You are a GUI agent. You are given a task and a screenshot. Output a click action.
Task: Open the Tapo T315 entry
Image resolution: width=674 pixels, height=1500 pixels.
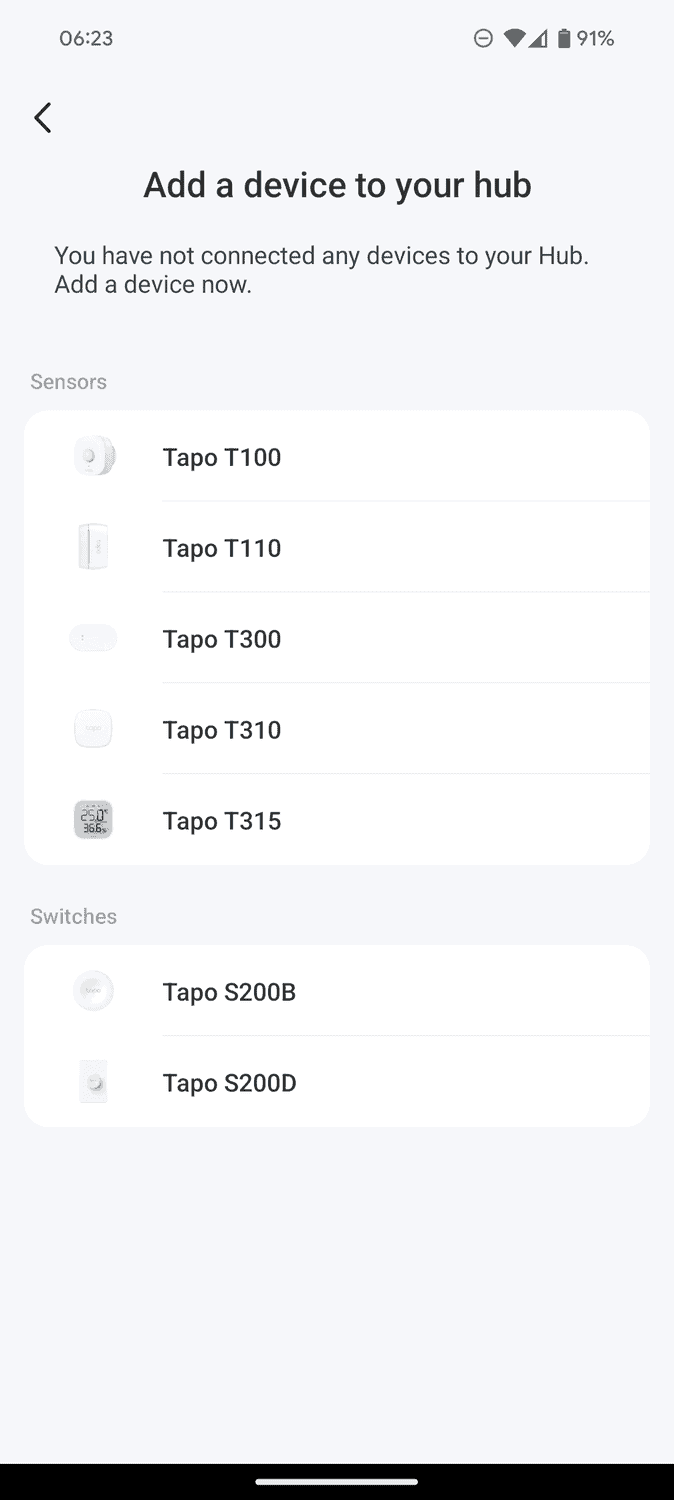[x=222, y=821]
